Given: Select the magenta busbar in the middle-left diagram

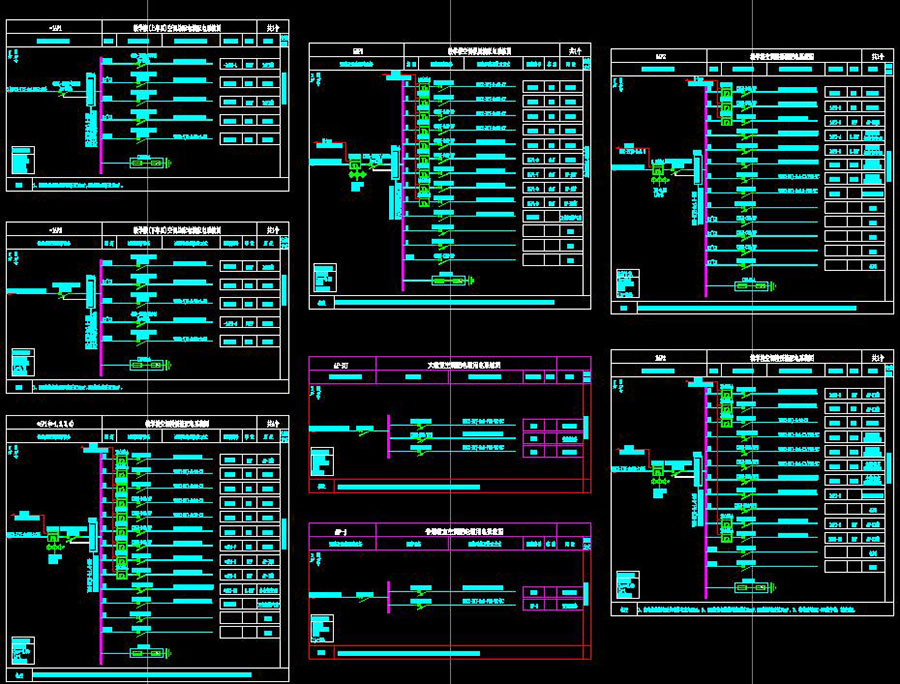Looking at the screenshot, I should click(101, 317).
